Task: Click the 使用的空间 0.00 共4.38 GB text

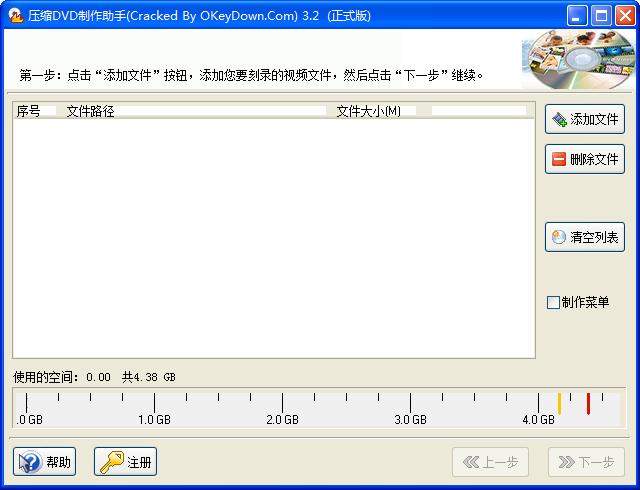Action: pos(94,377)
